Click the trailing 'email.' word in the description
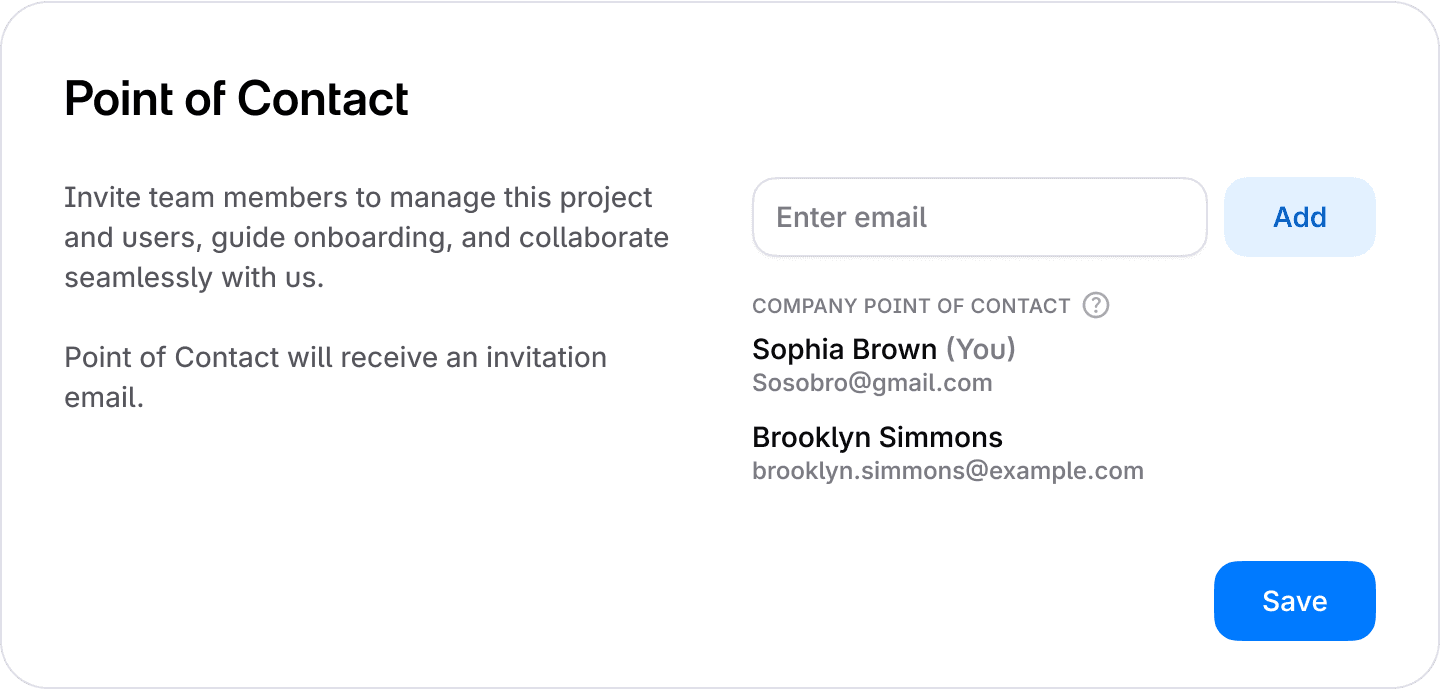The height and width of the screenshot is (689, 1440). [105, 397]
